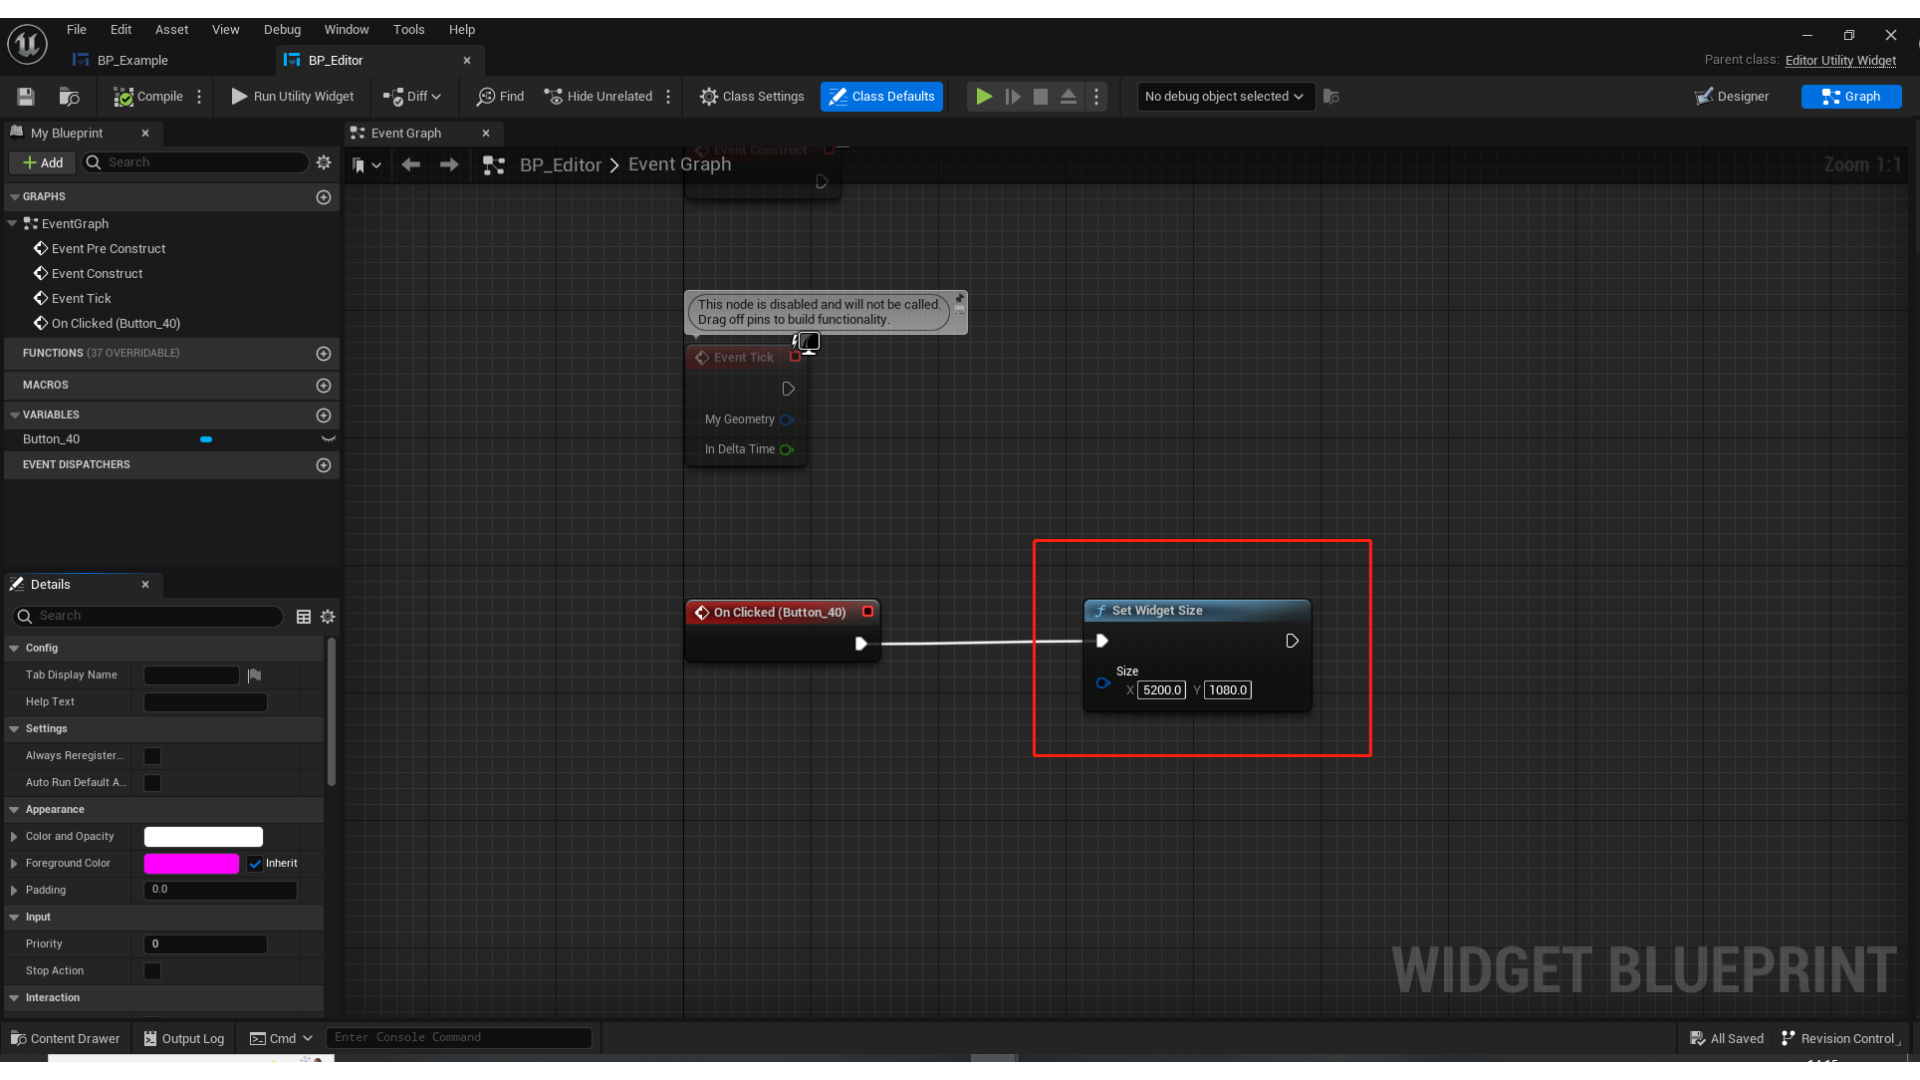This screenshot has height=1080, width=1920.
Task: Click Tab Display Name localization flag icon
Action: click(254, 675)
